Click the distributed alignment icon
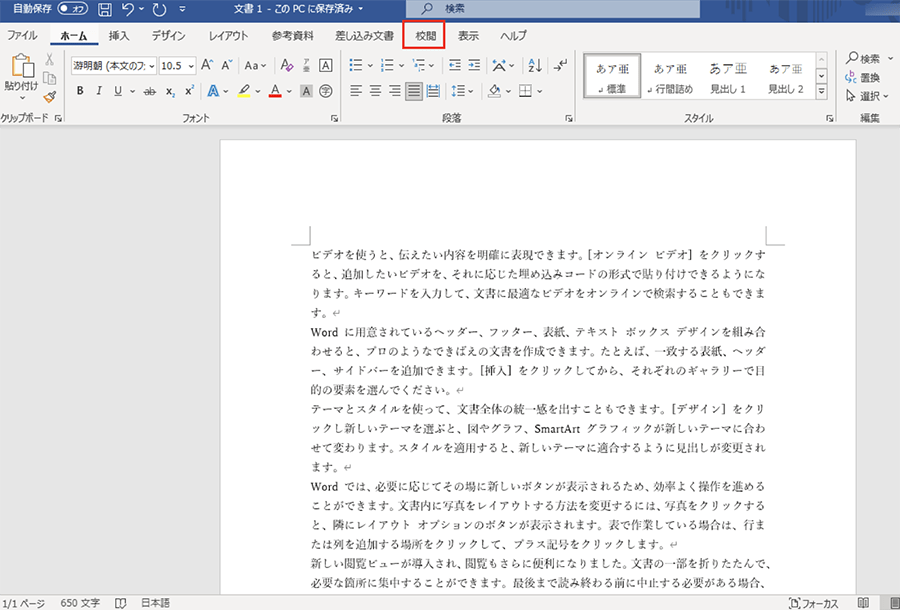 coord(433,91)
